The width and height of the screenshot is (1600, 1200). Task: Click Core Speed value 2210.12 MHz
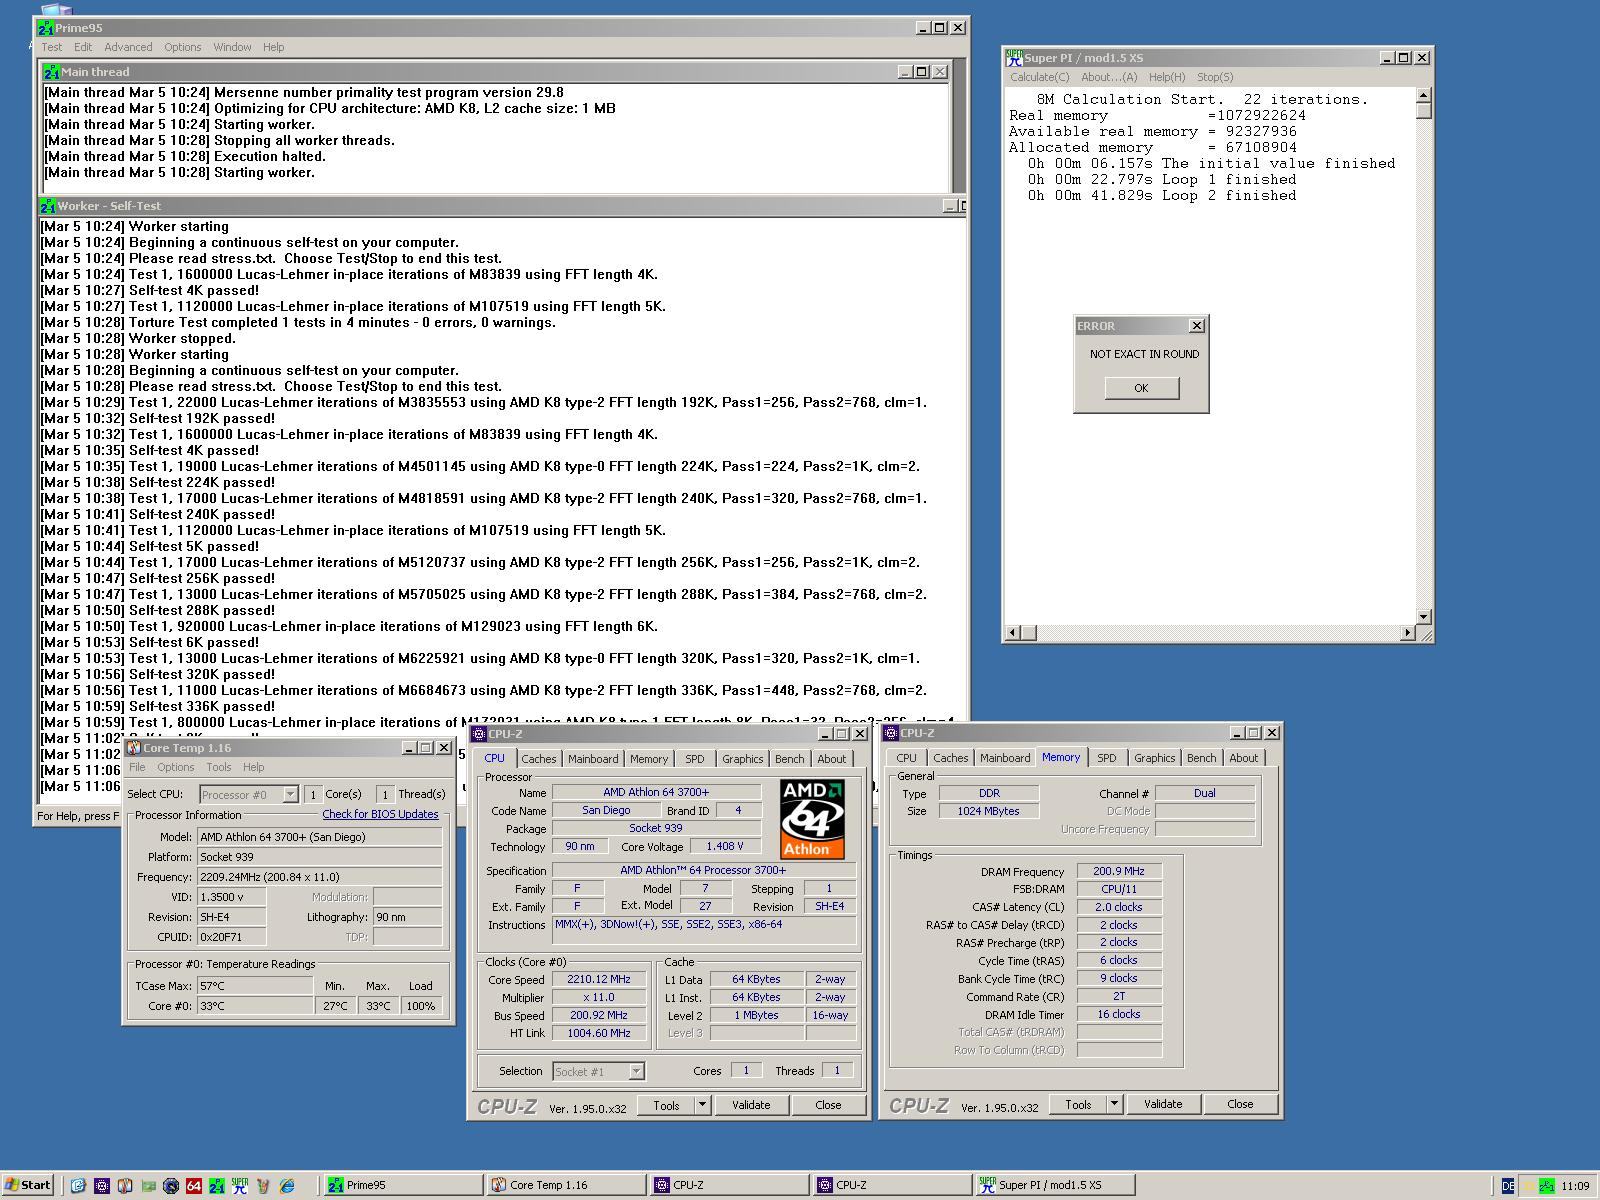599,980
